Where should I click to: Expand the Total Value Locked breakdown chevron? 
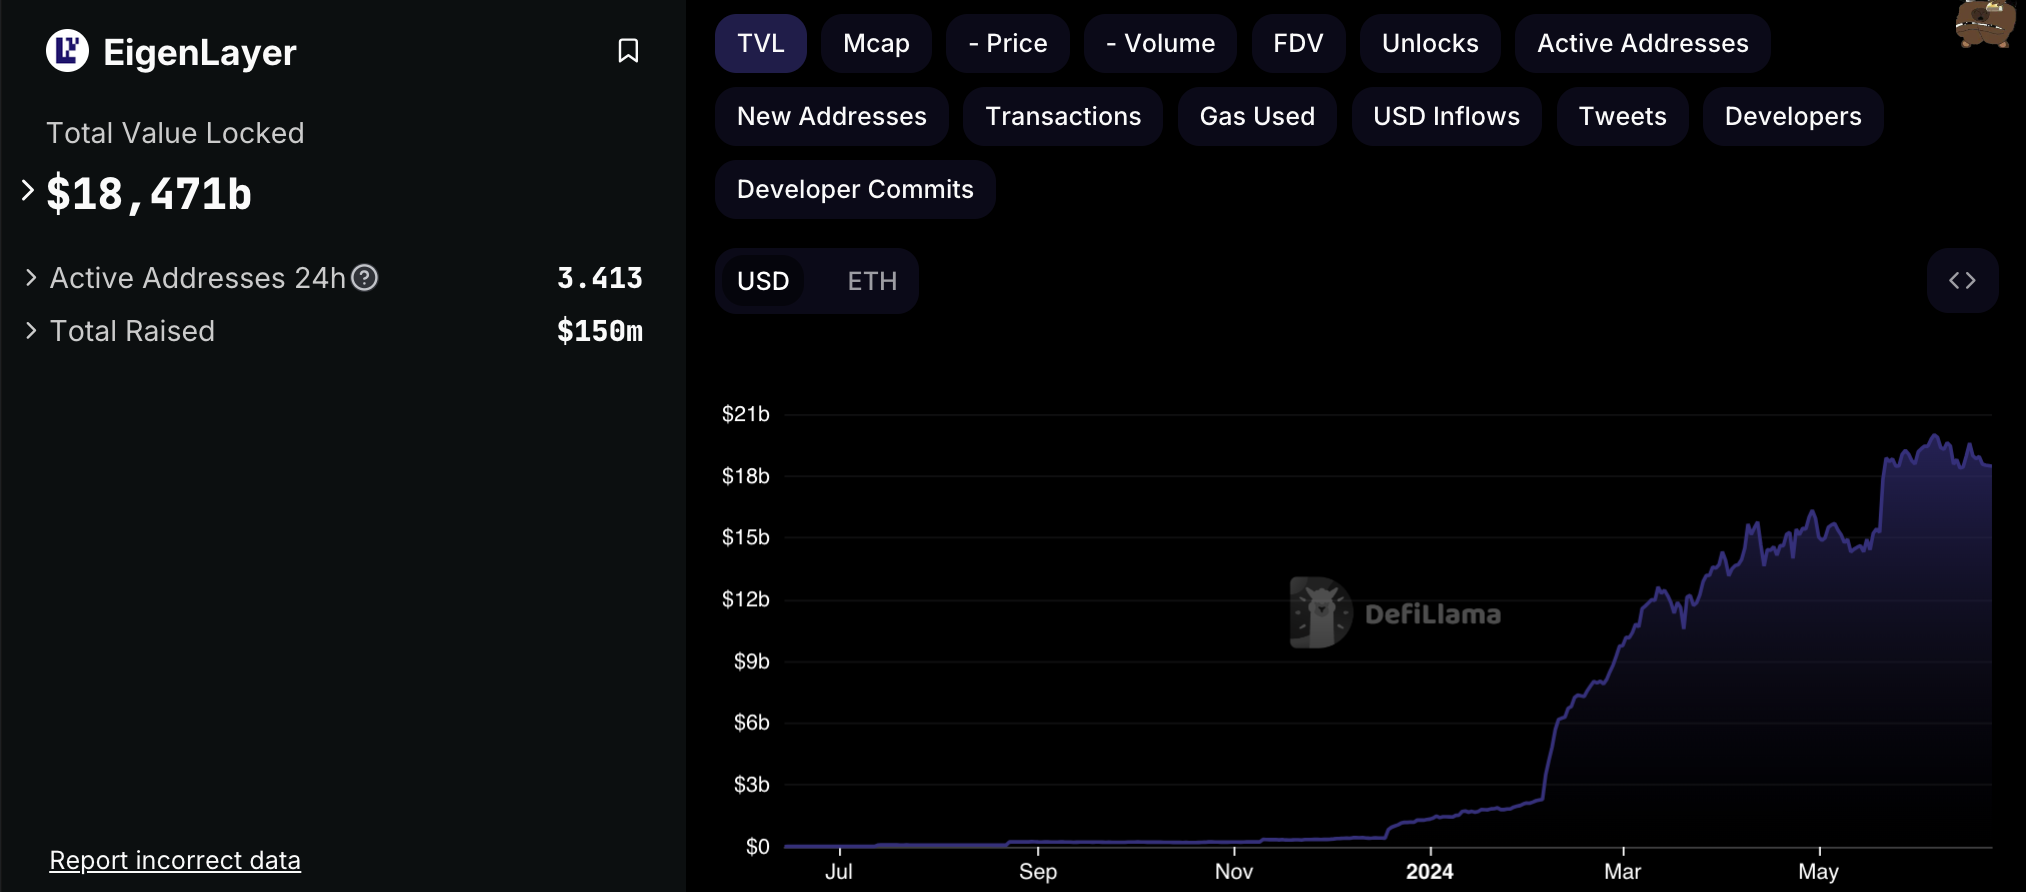[x=28, y=190]
